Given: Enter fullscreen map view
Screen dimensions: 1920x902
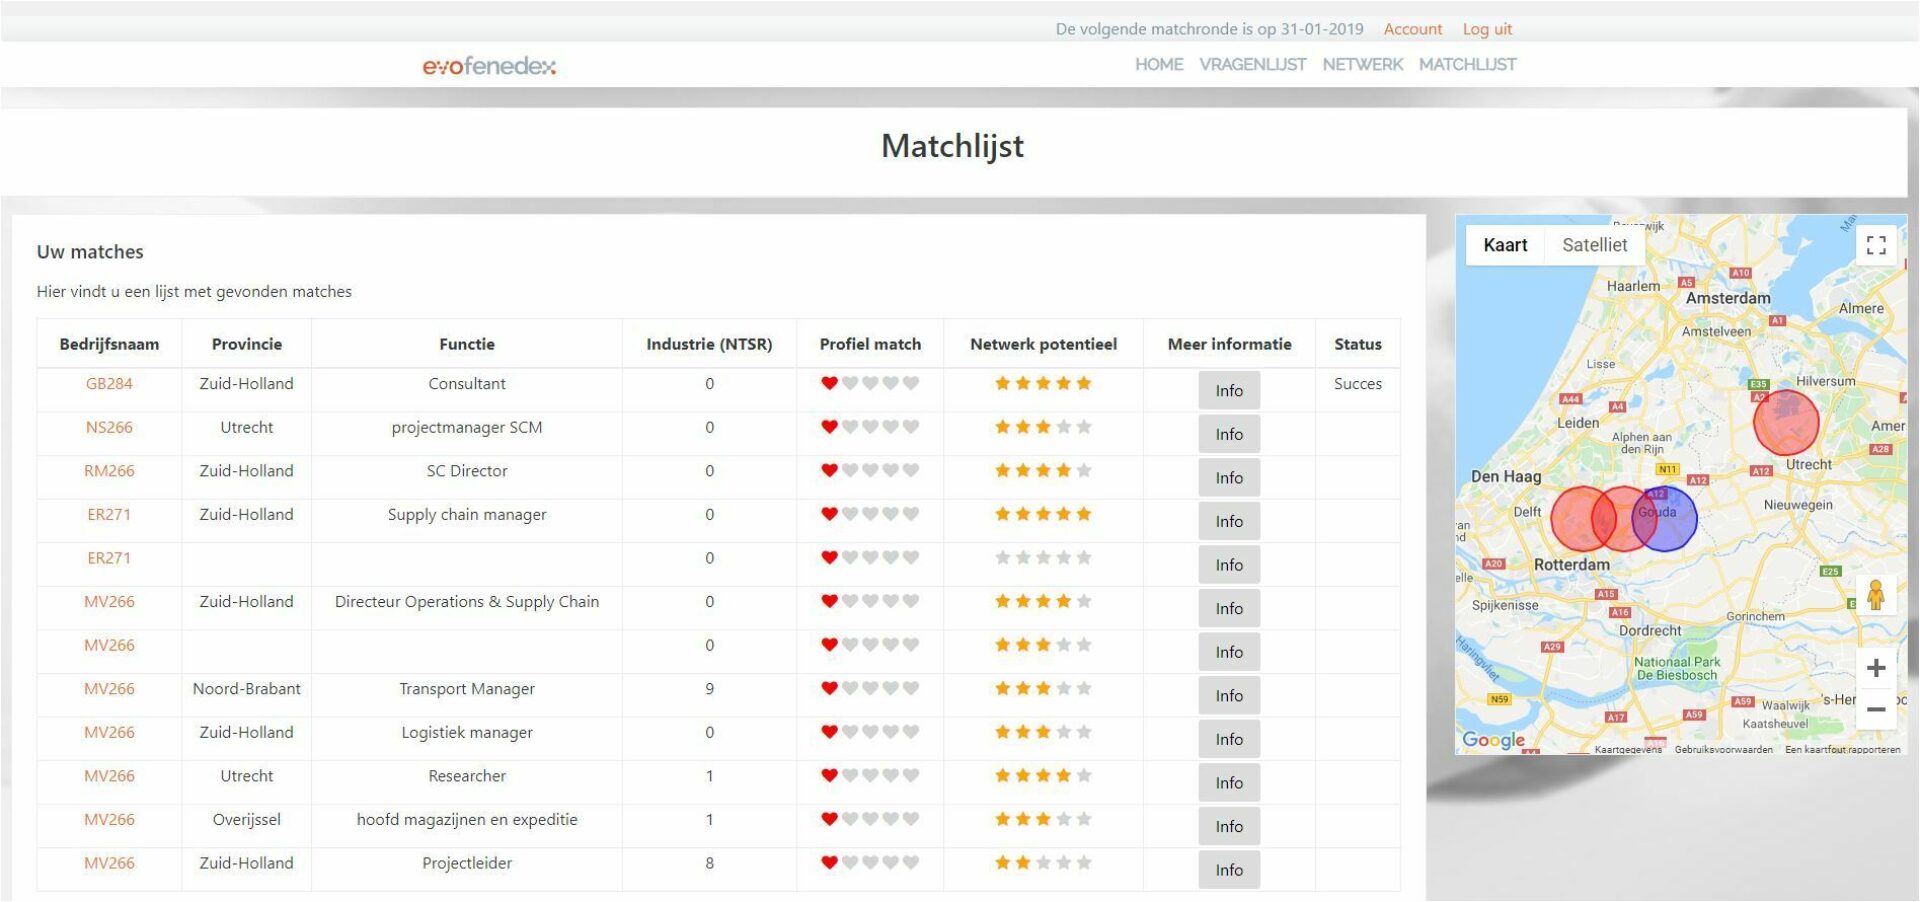Looking at the screenshot, I should pyautogui.click(x=1876, y=244).
